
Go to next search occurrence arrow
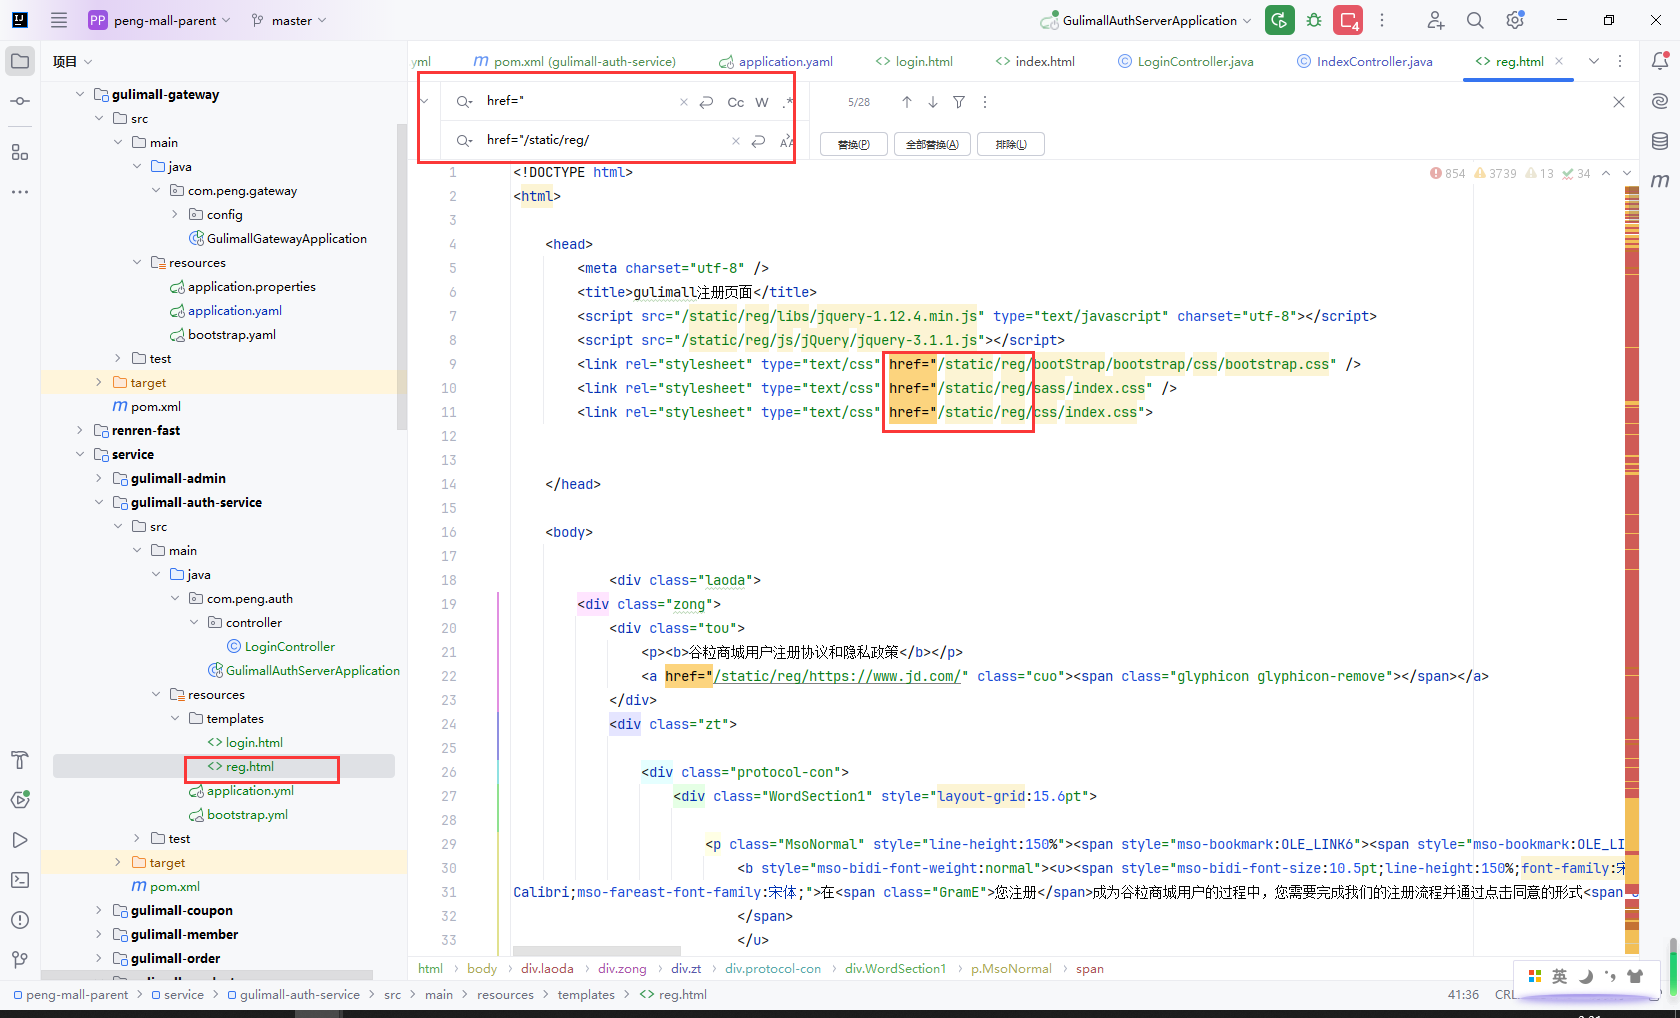coord(933,102)
